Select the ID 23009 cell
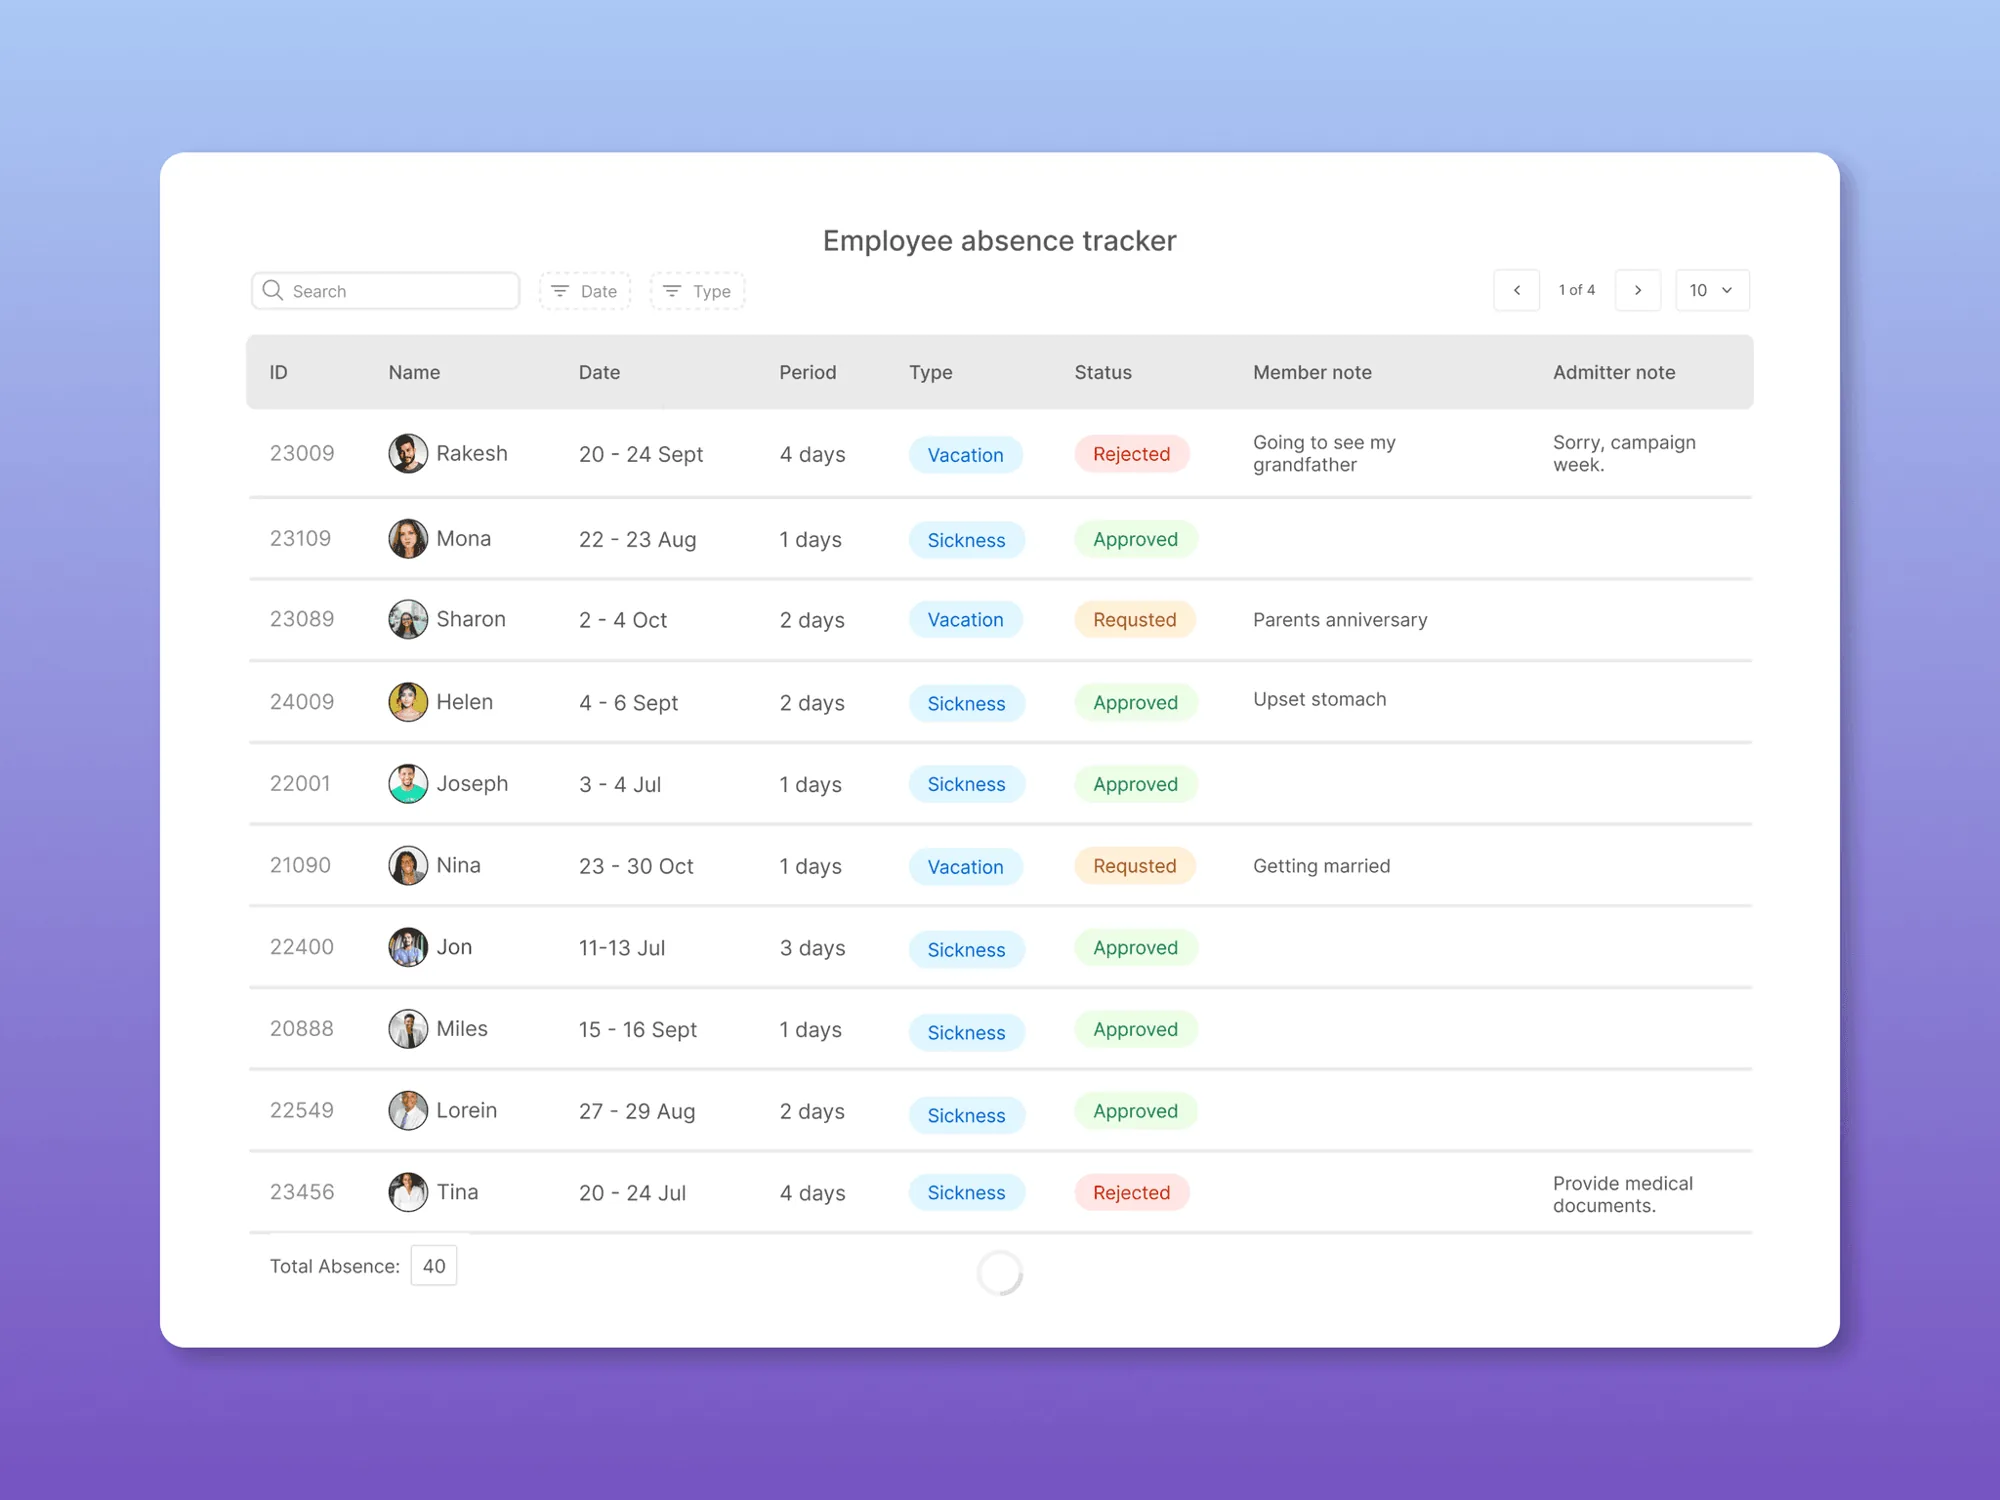2000x1500 pixels. coord(302,453)
